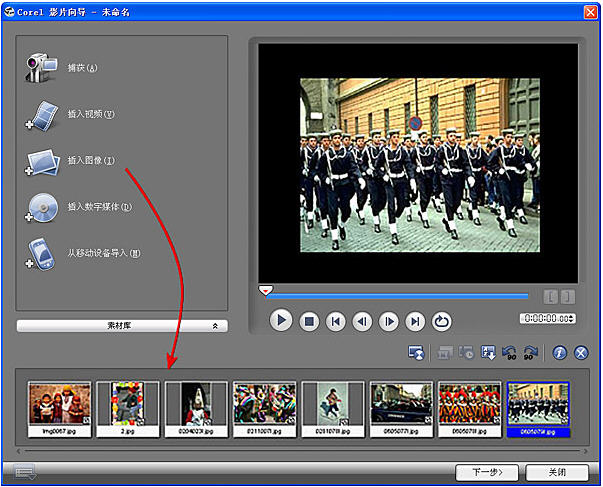This screenshot has width=603, height=487.
Task: Select the Img0067.jpg thumbnail
Action: click(x=59, y=409)
